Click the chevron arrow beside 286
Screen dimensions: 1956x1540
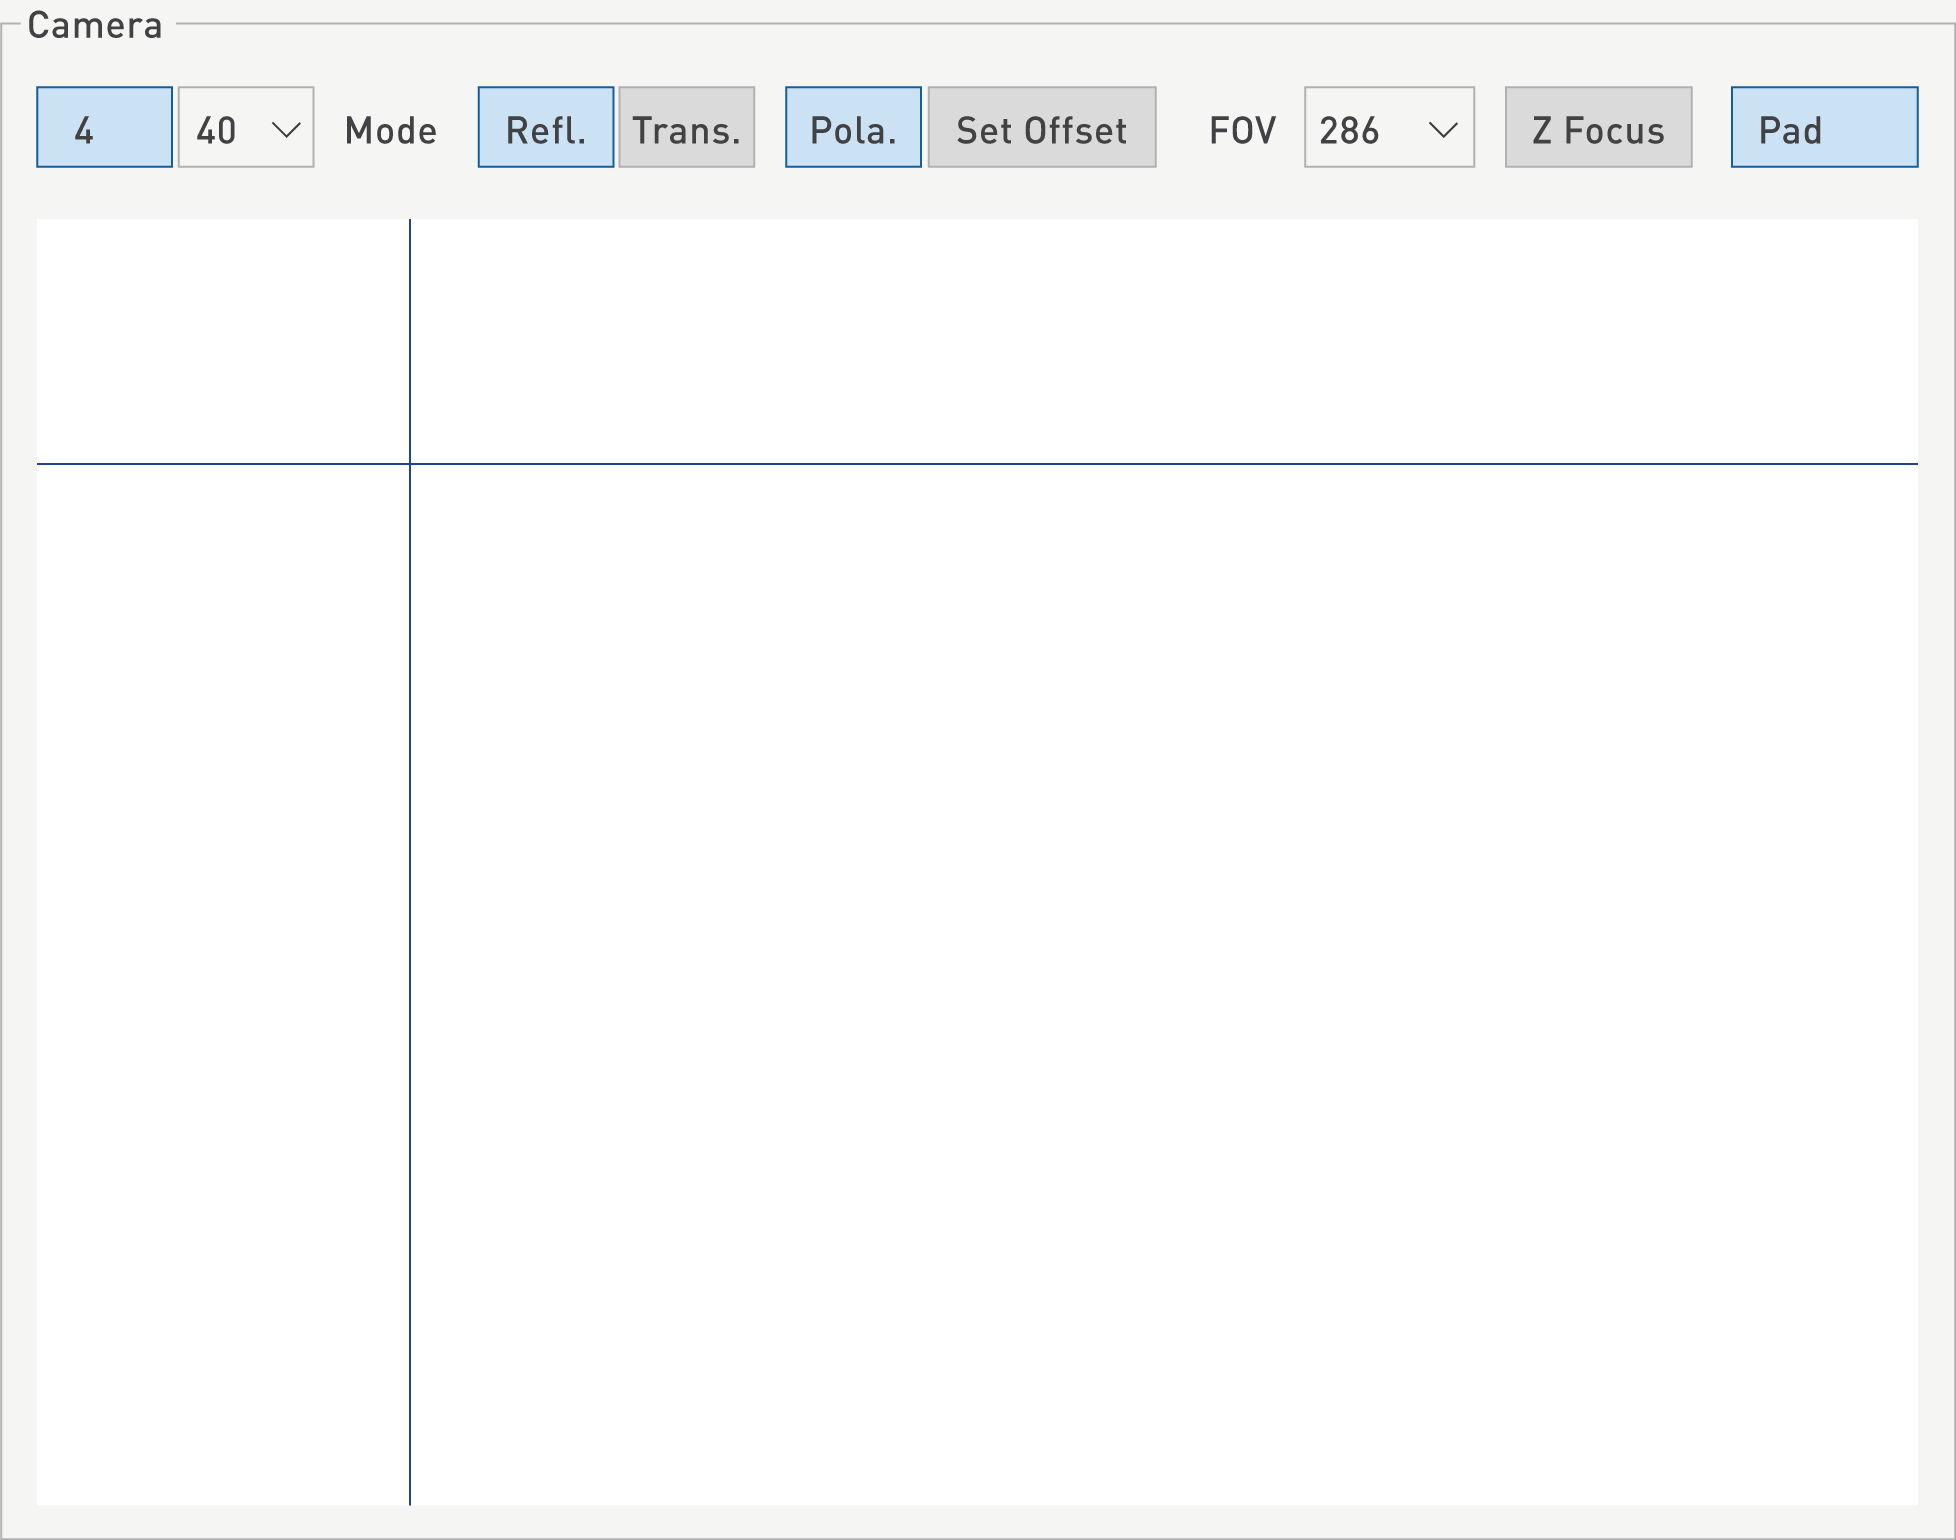point(1442,129)
